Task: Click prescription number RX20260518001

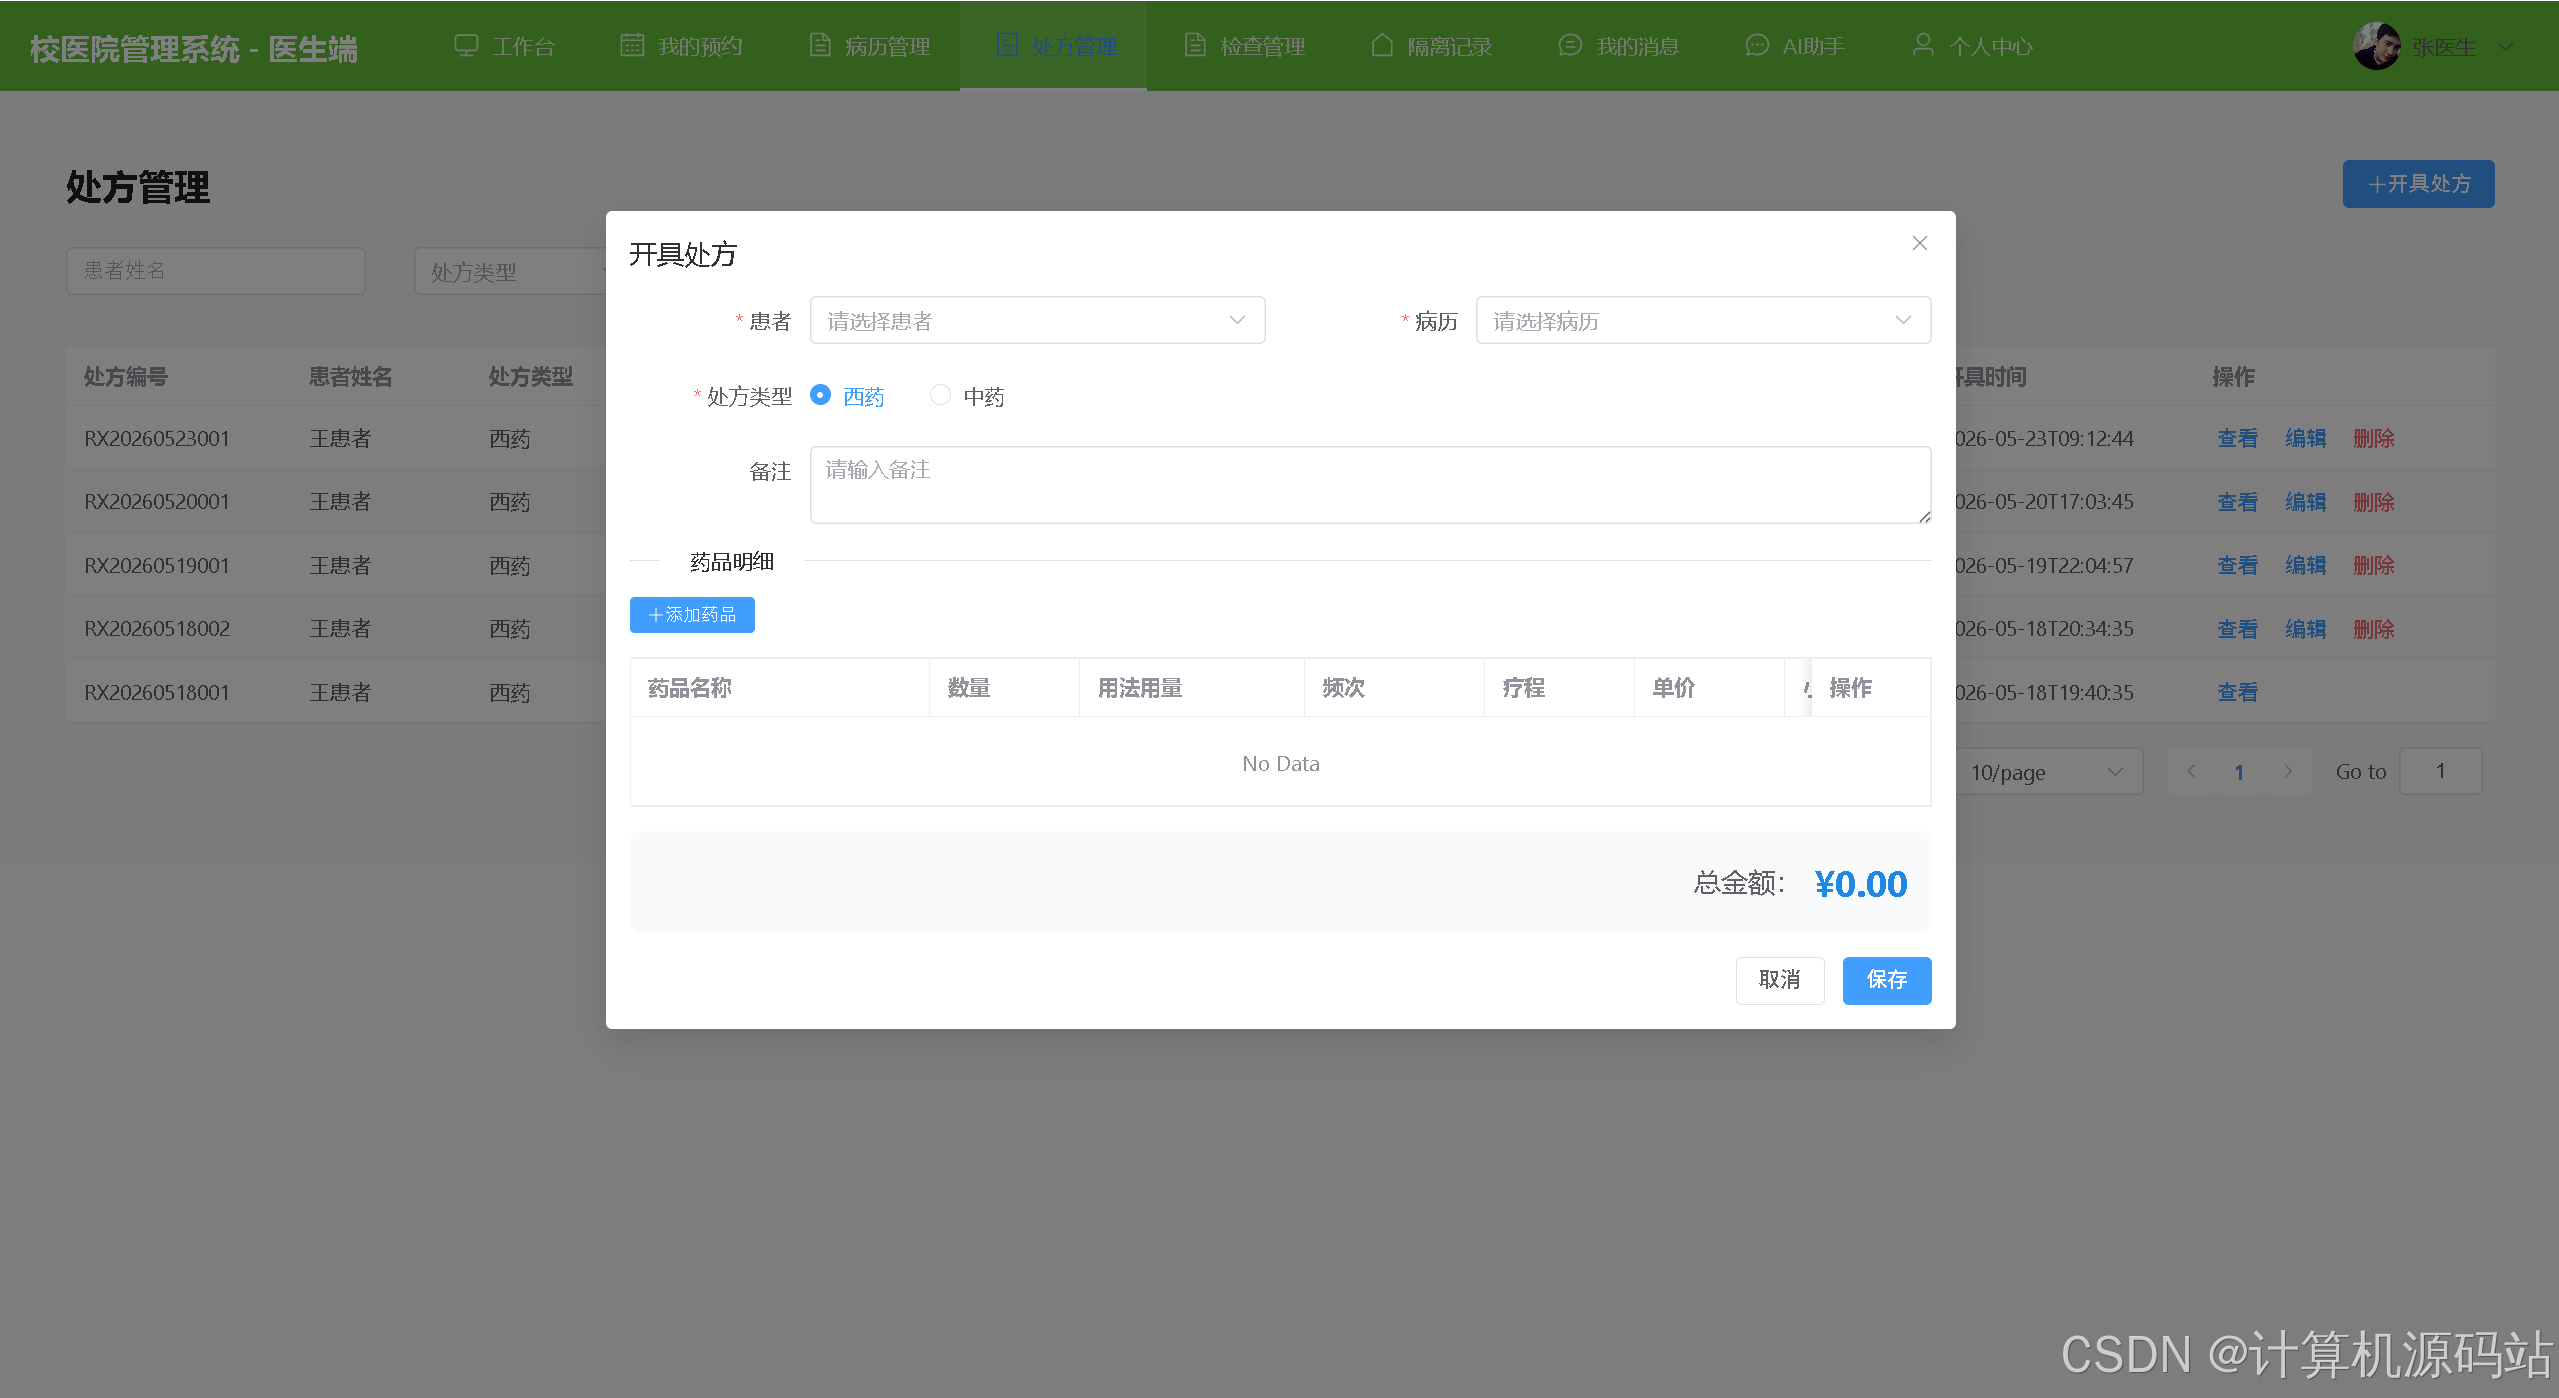Action: 157,692
